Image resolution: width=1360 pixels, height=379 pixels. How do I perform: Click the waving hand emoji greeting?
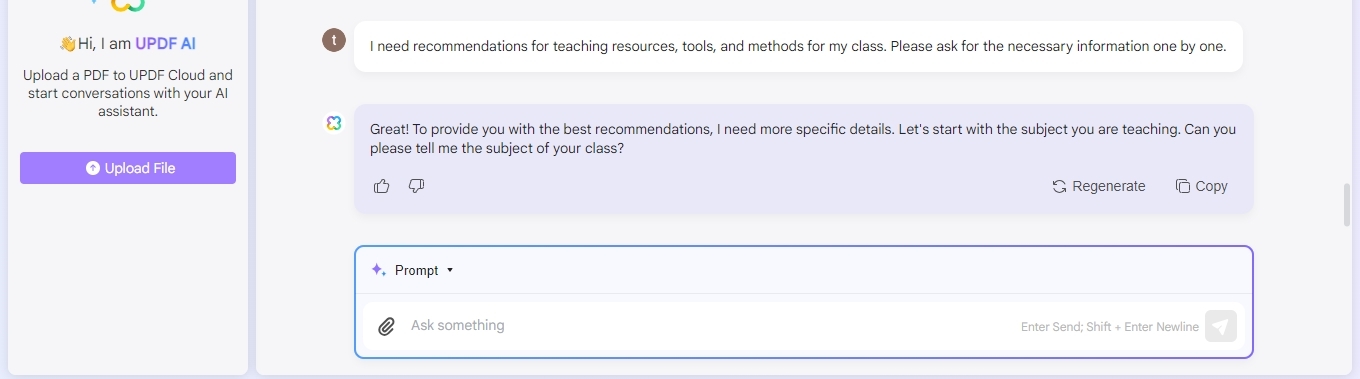tap(67, 43)
